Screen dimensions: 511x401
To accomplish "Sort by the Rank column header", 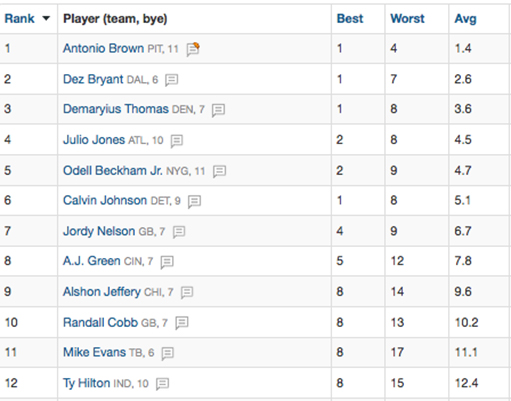I will [x=19, y=19].
